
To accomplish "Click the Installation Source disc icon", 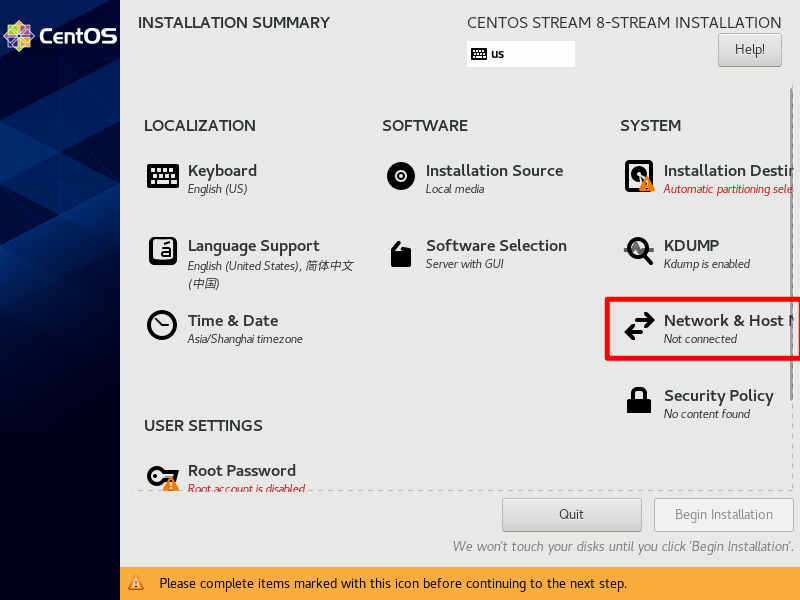I will (401, 176).
